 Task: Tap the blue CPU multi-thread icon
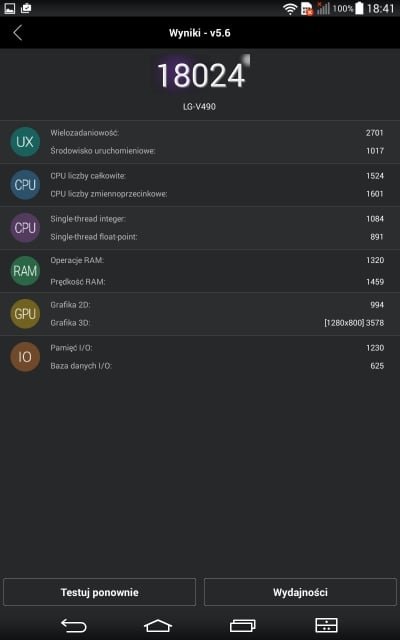click(x=25, y=185)
